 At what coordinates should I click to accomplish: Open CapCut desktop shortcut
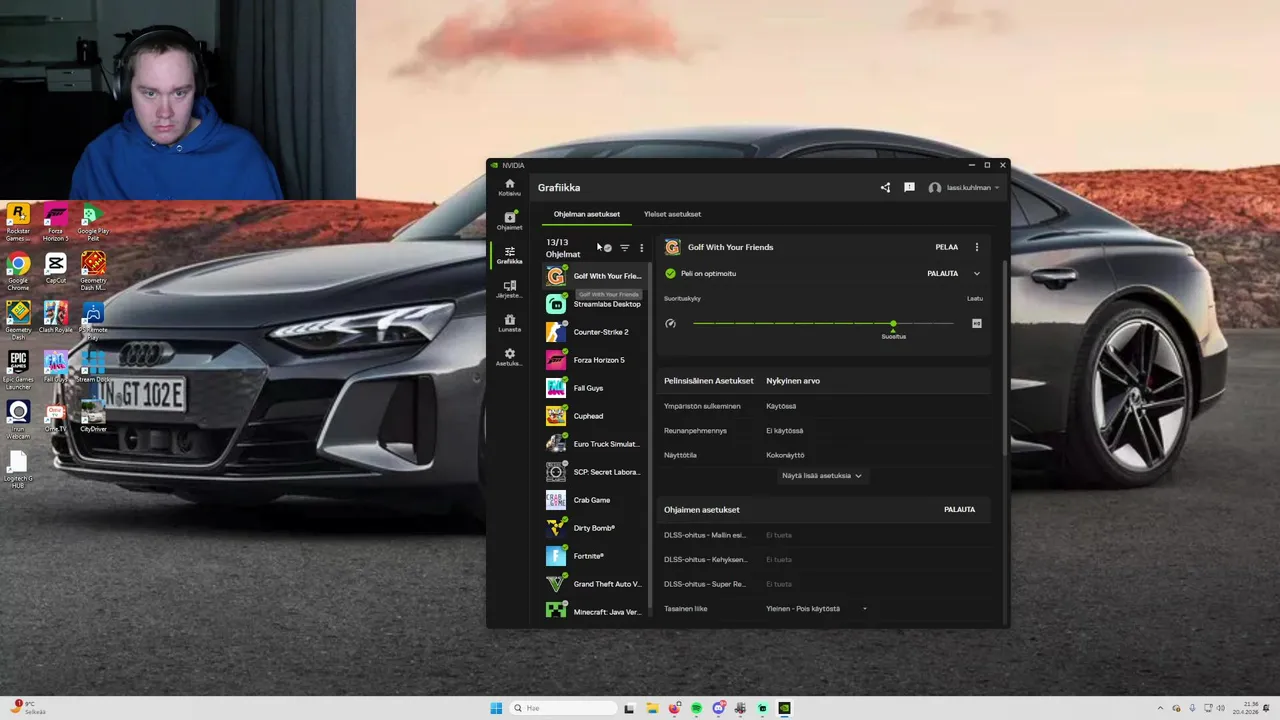[x=55, y=268]
